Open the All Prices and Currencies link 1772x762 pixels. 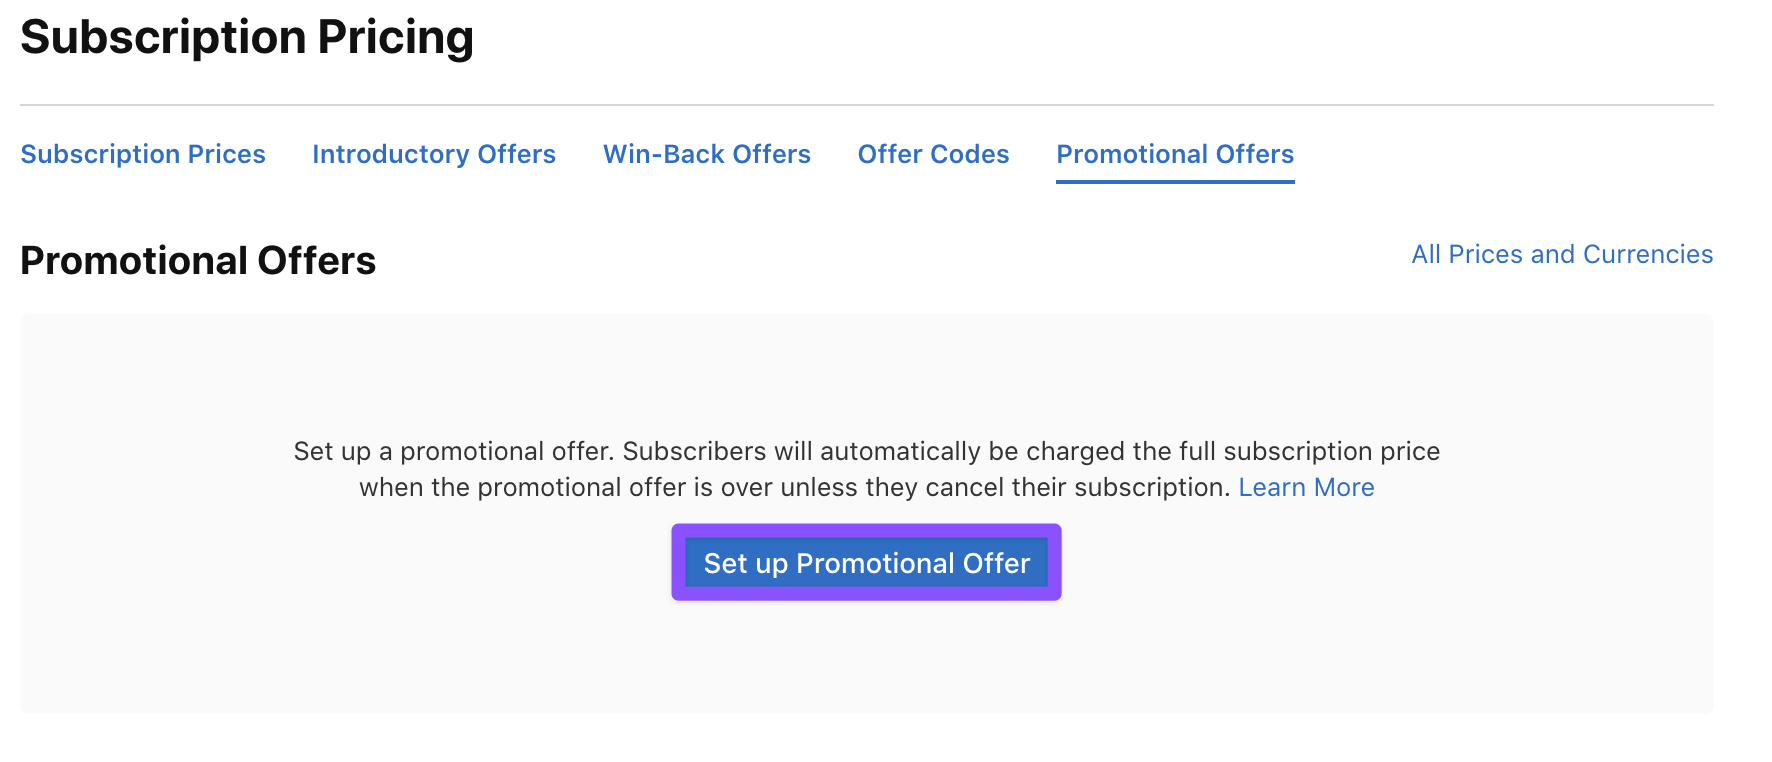[x=1561, y=254]
